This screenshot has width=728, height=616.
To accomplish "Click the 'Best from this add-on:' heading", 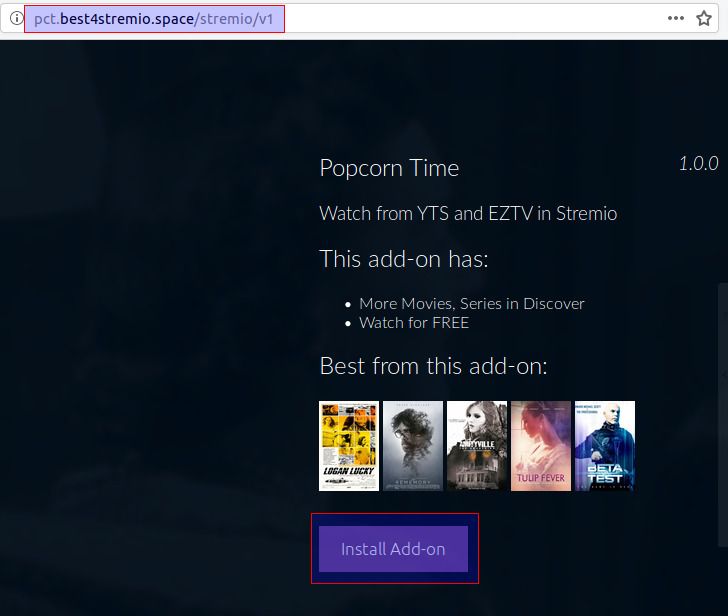I will point(434,366).
